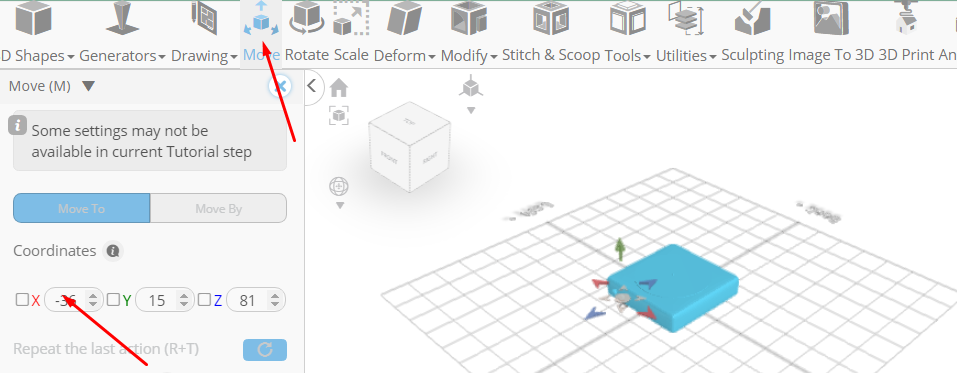
Task: Select the Rotate tool icon
Action: pyautogui.click(x=306, y=18)
